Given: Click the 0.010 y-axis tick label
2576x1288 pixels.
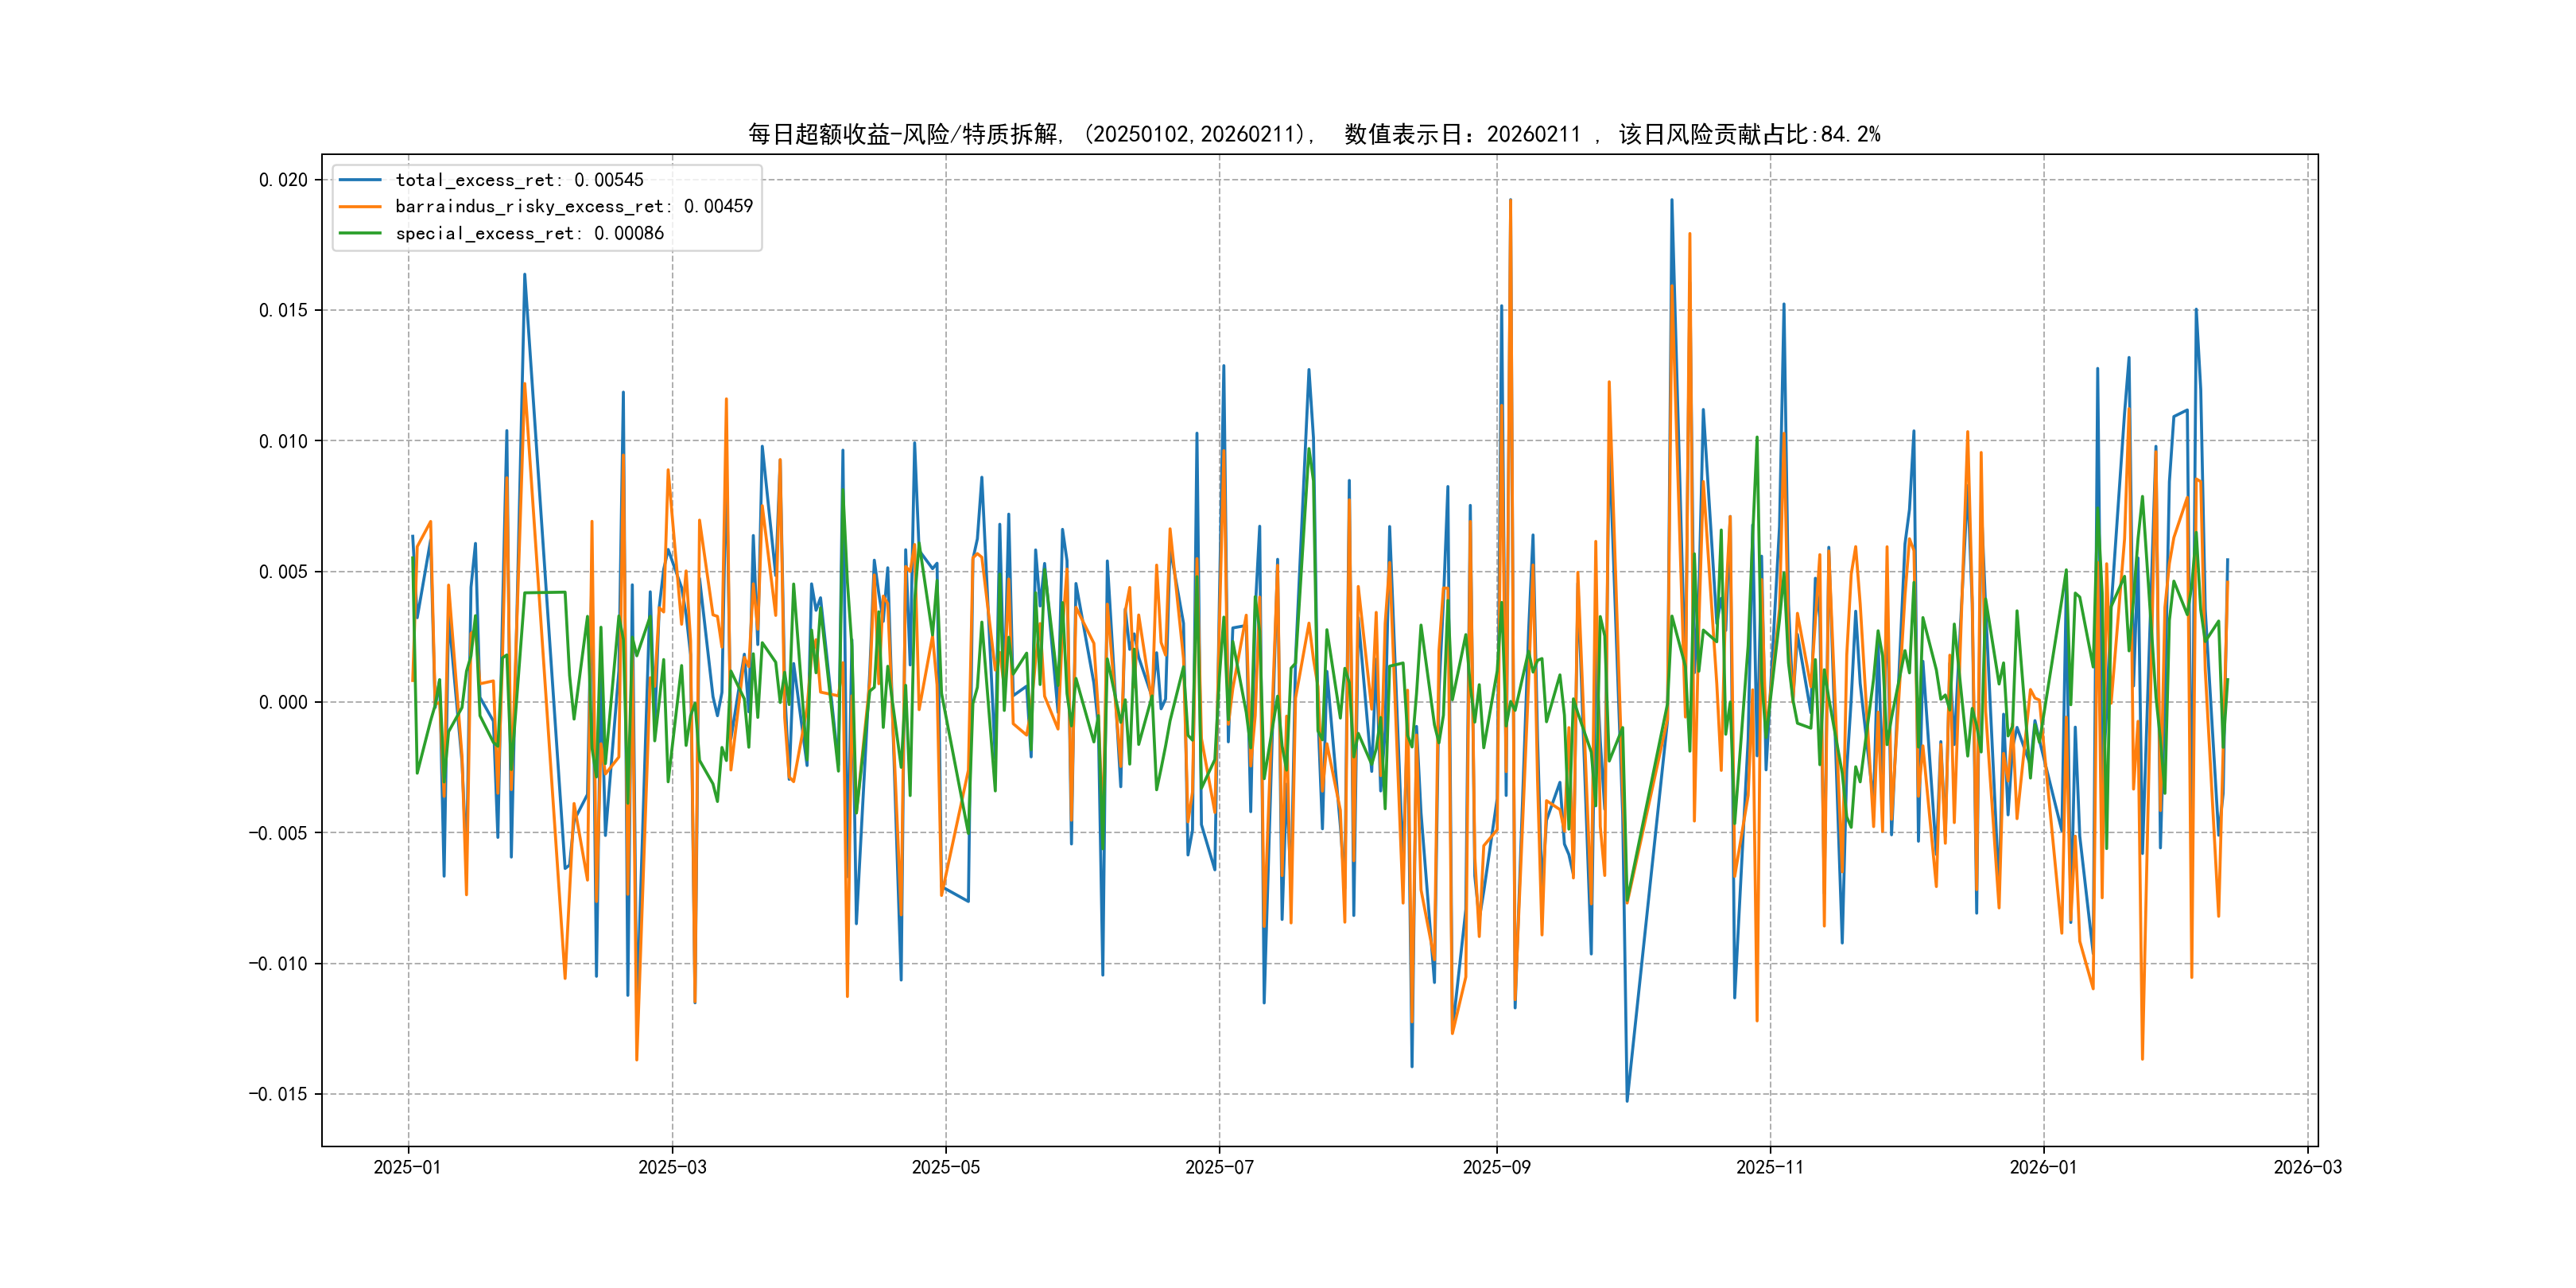Looking at the screenshot, I should coord(283,442).
